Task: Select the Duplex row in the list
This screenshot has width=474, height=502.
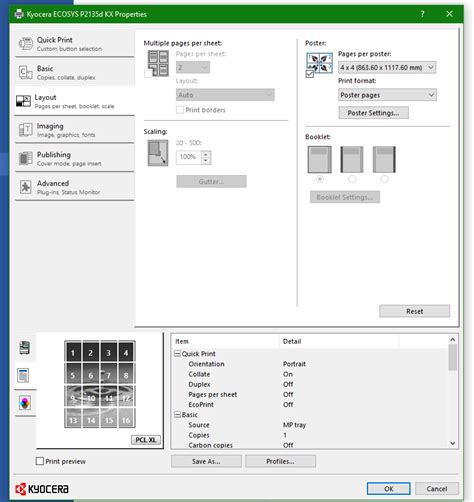Action: 310,384
